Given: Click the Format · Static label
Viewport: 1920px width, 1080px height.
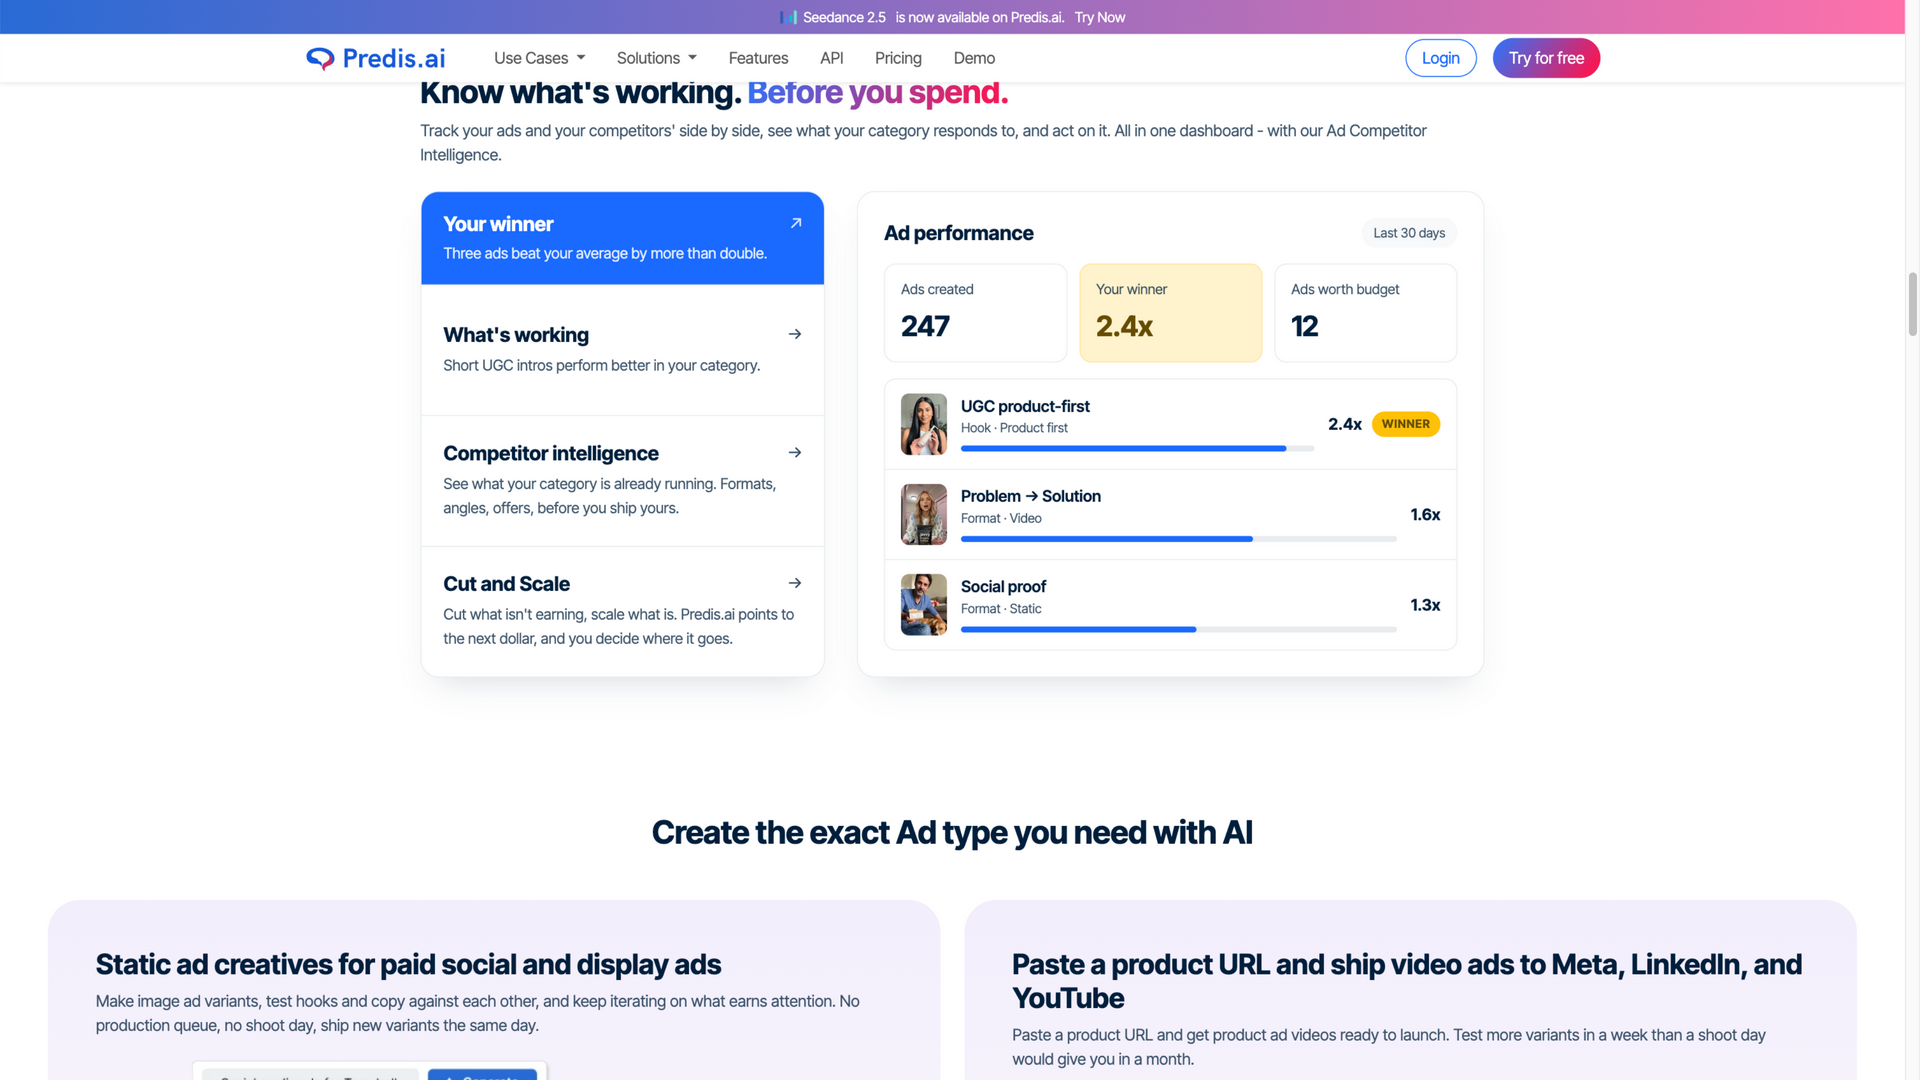Looking at the screenshot, I should pos(1001,609).
